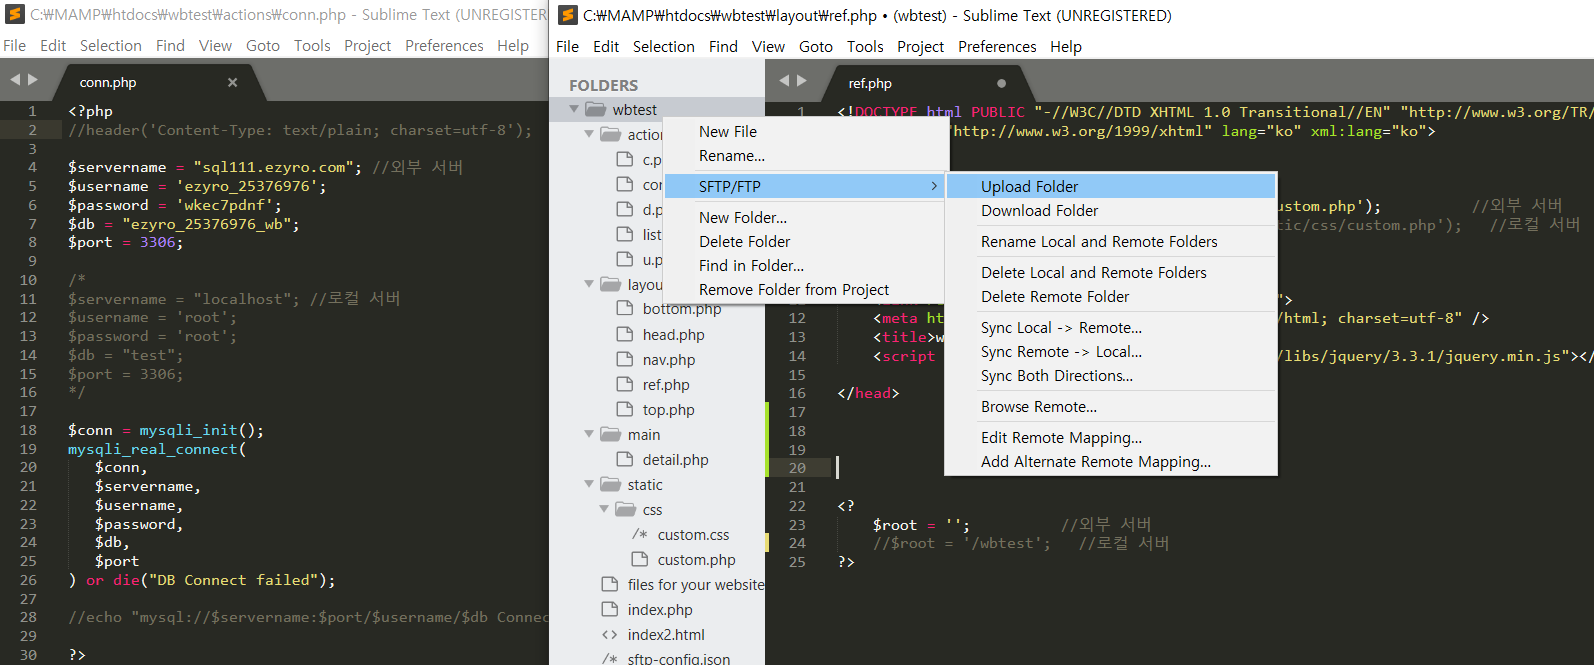
Task: Open Goto menu in ref.php window
Action: coord(816,46)
